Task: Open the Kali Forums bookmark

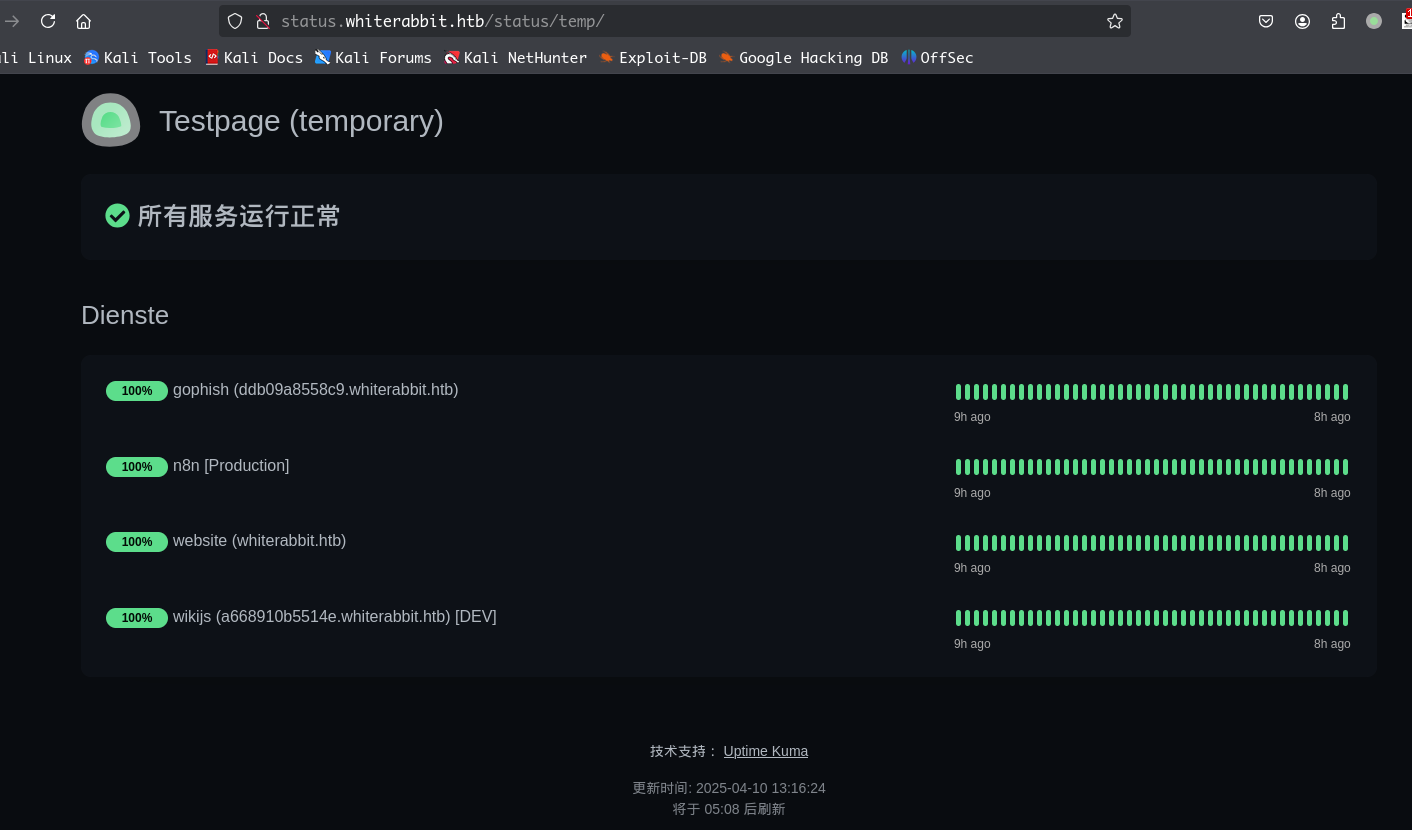Action: [x=374, y=58]
